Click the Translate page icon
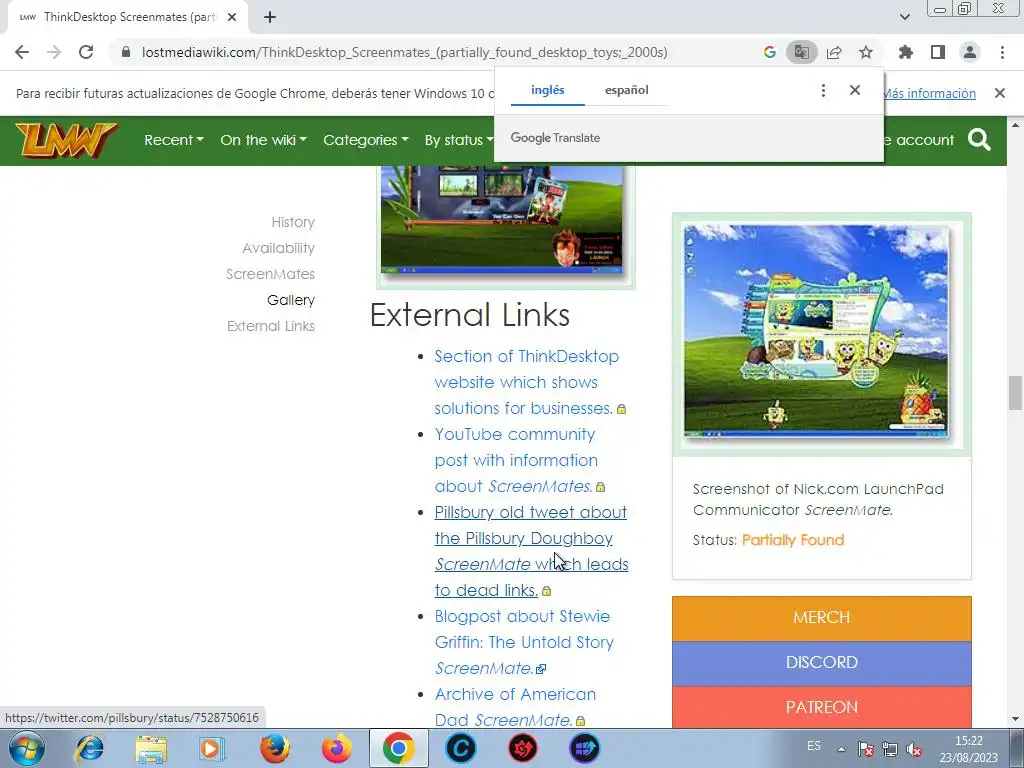Screen dimensions: 1024x768 pyautogui.click(x=801, y=52)
